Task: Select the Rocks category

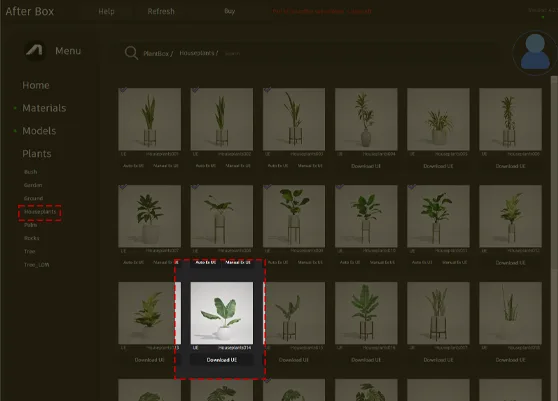Action: 31,238
